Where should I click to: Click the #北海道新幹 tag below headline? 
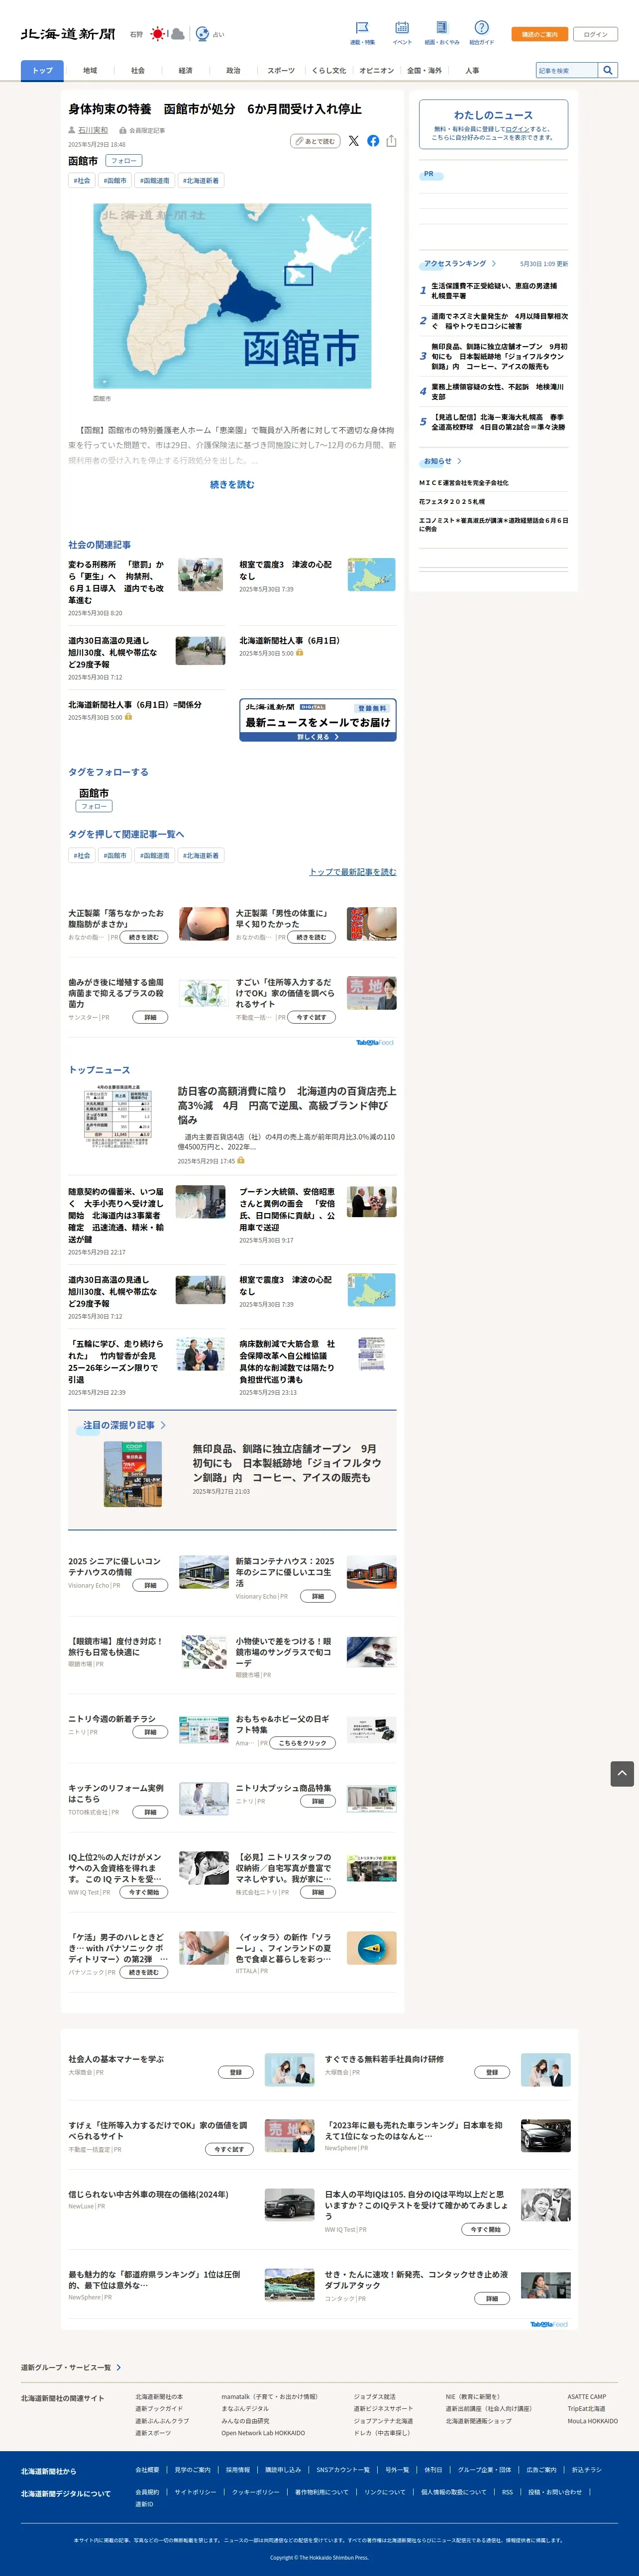[x=201, y=180]
